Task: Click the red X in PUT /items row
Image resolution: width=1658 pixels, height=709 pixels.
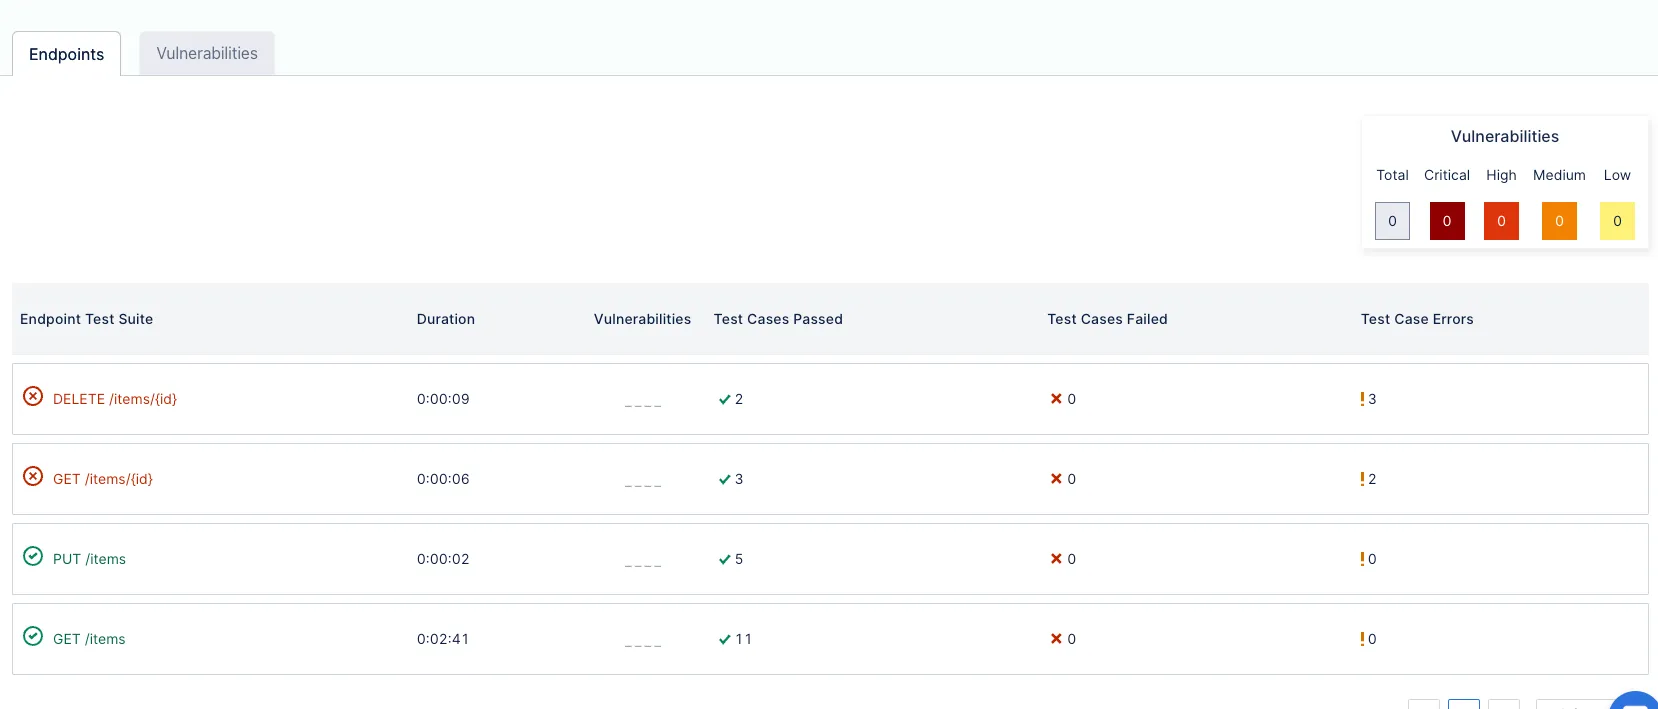Action: tap(1056, 559)
